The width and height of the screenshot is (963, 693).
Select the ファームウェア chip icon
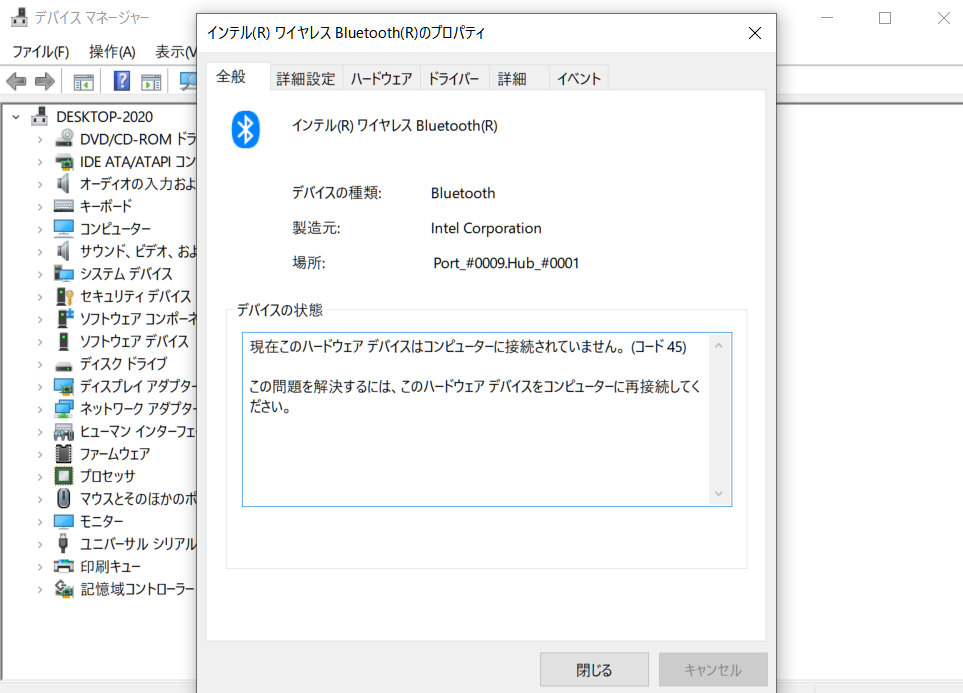[64, 453]
